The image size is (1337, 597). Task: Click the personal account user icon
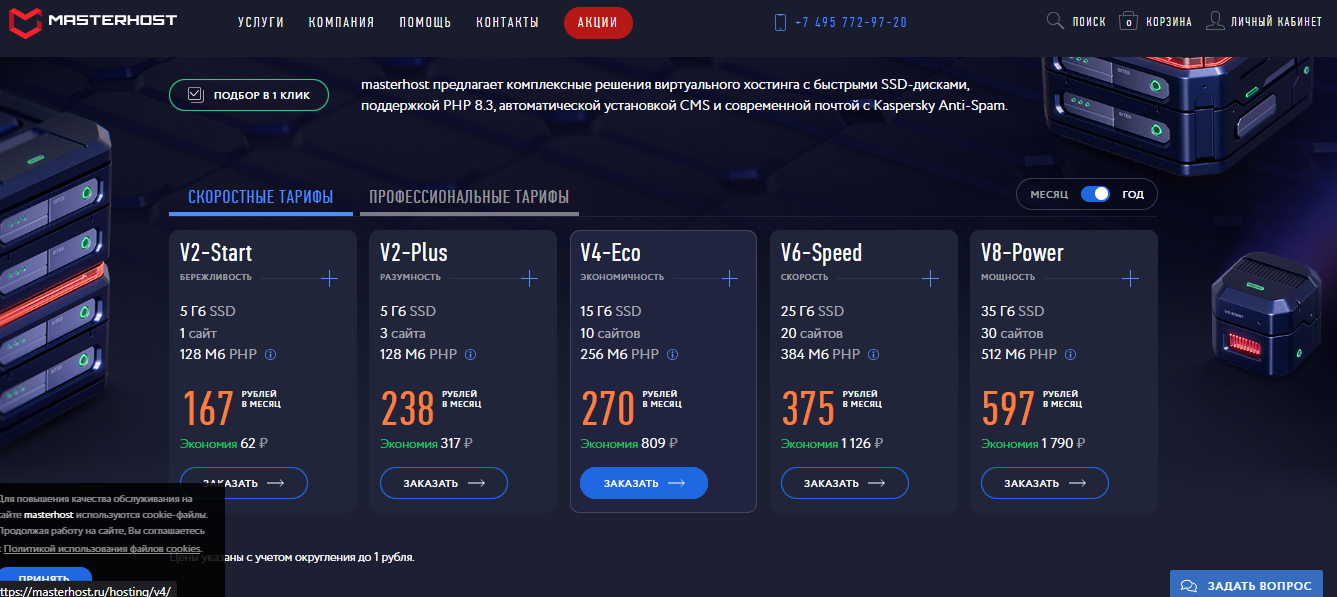point(1215,21)
